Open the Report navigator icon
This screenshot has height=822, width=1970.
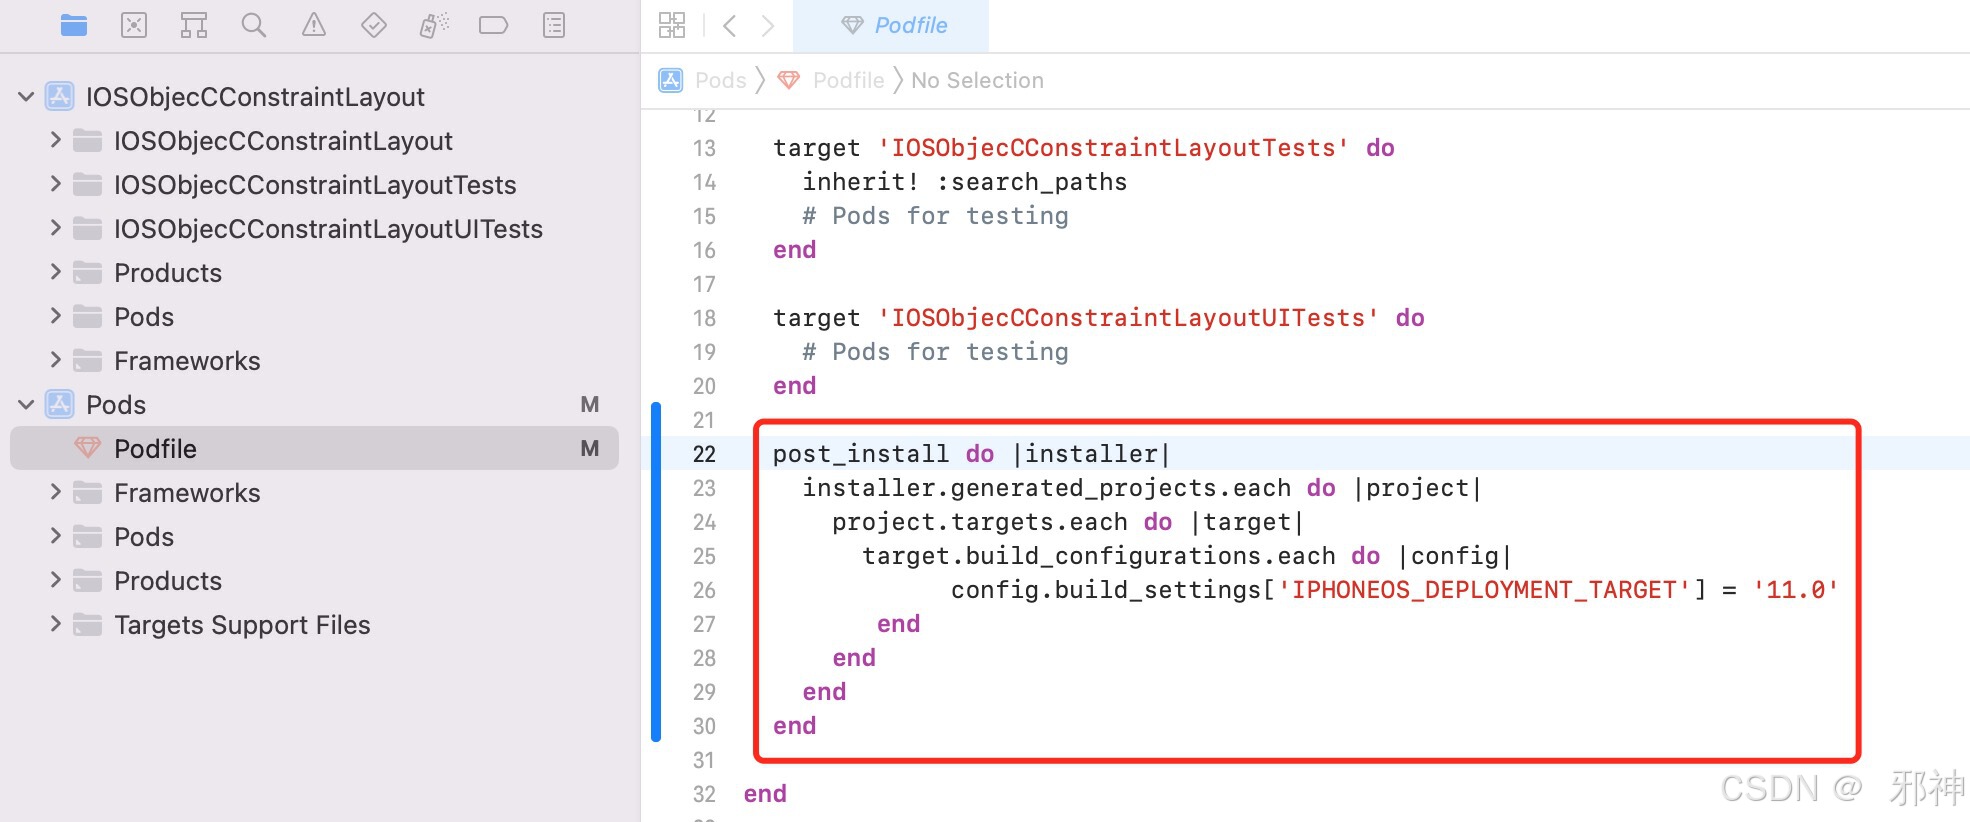pos(554,25)
